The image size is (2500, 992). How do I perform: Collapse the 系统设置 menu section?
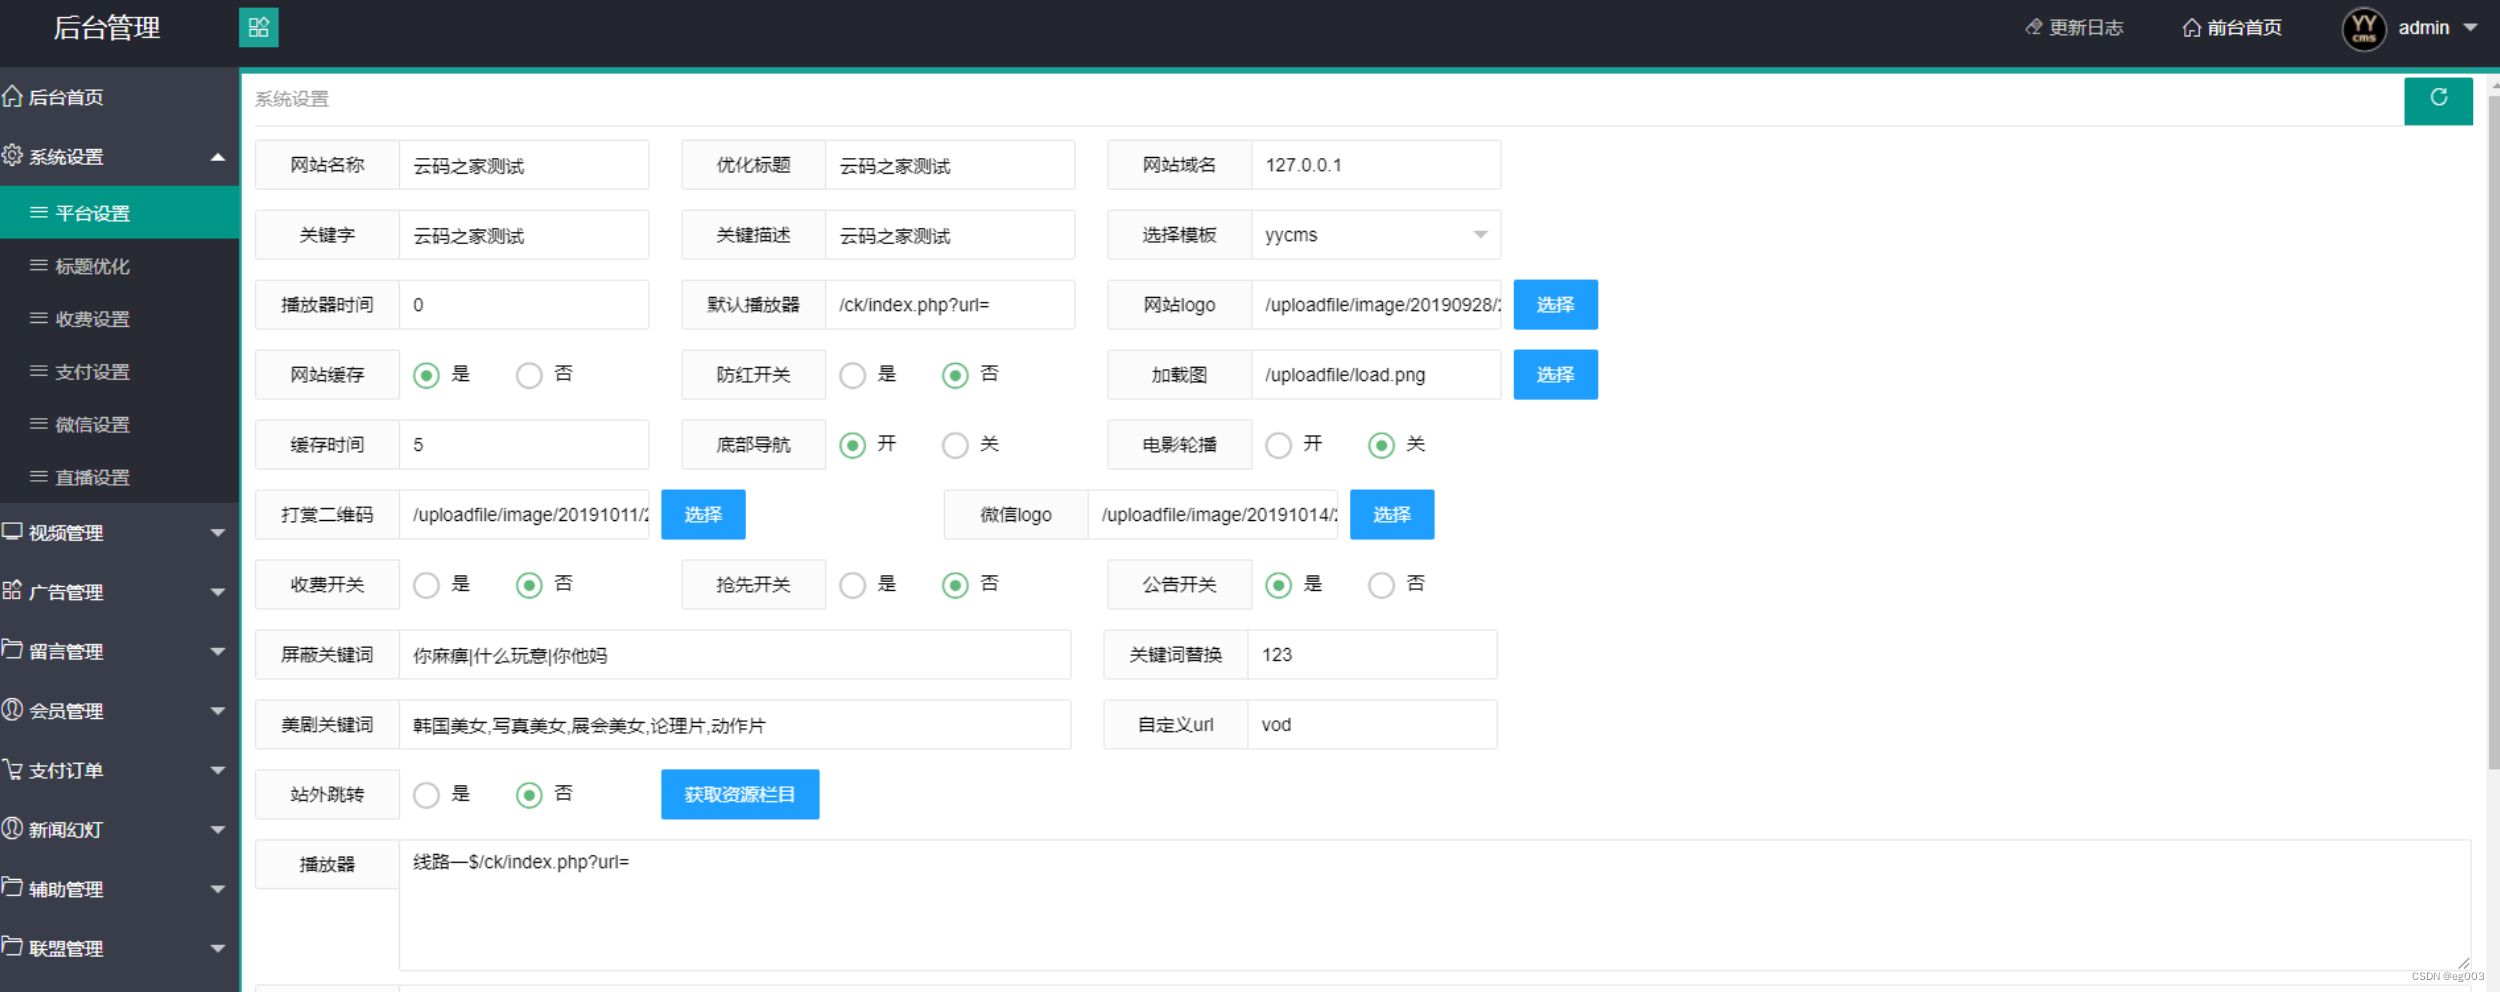pyautogui.click(x=216, y=156)
